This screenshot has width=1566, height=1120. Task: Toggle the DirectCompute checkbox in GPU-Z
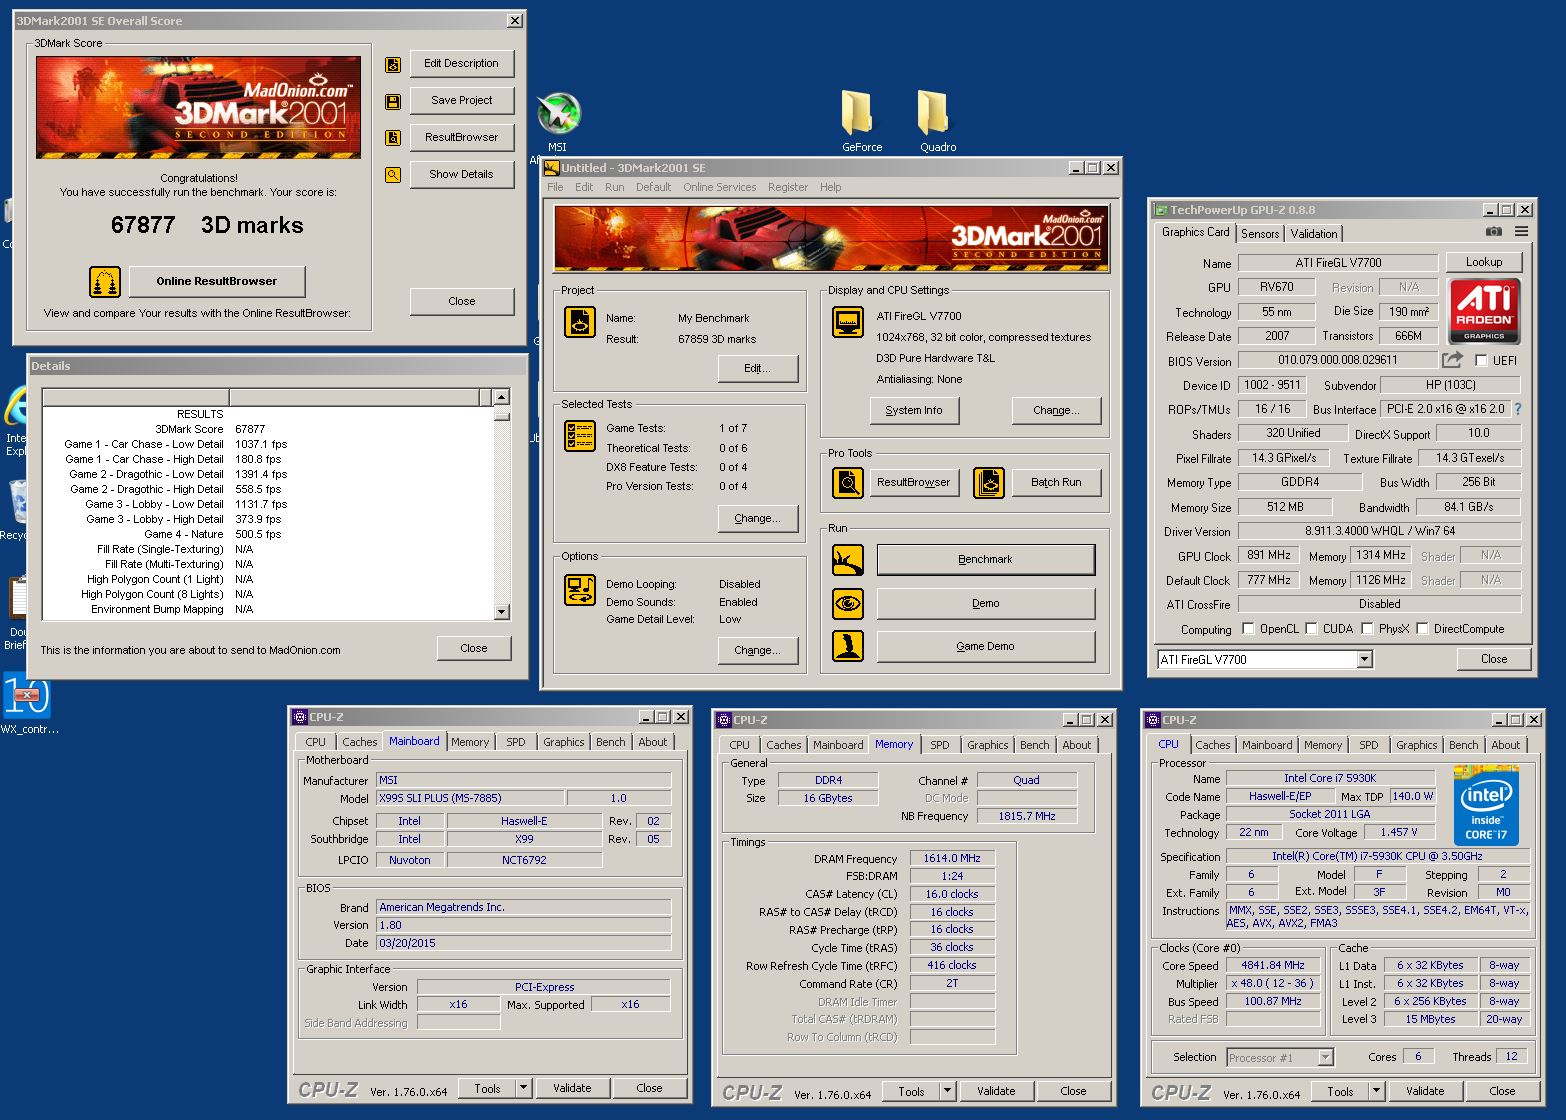click(1422, 629)
